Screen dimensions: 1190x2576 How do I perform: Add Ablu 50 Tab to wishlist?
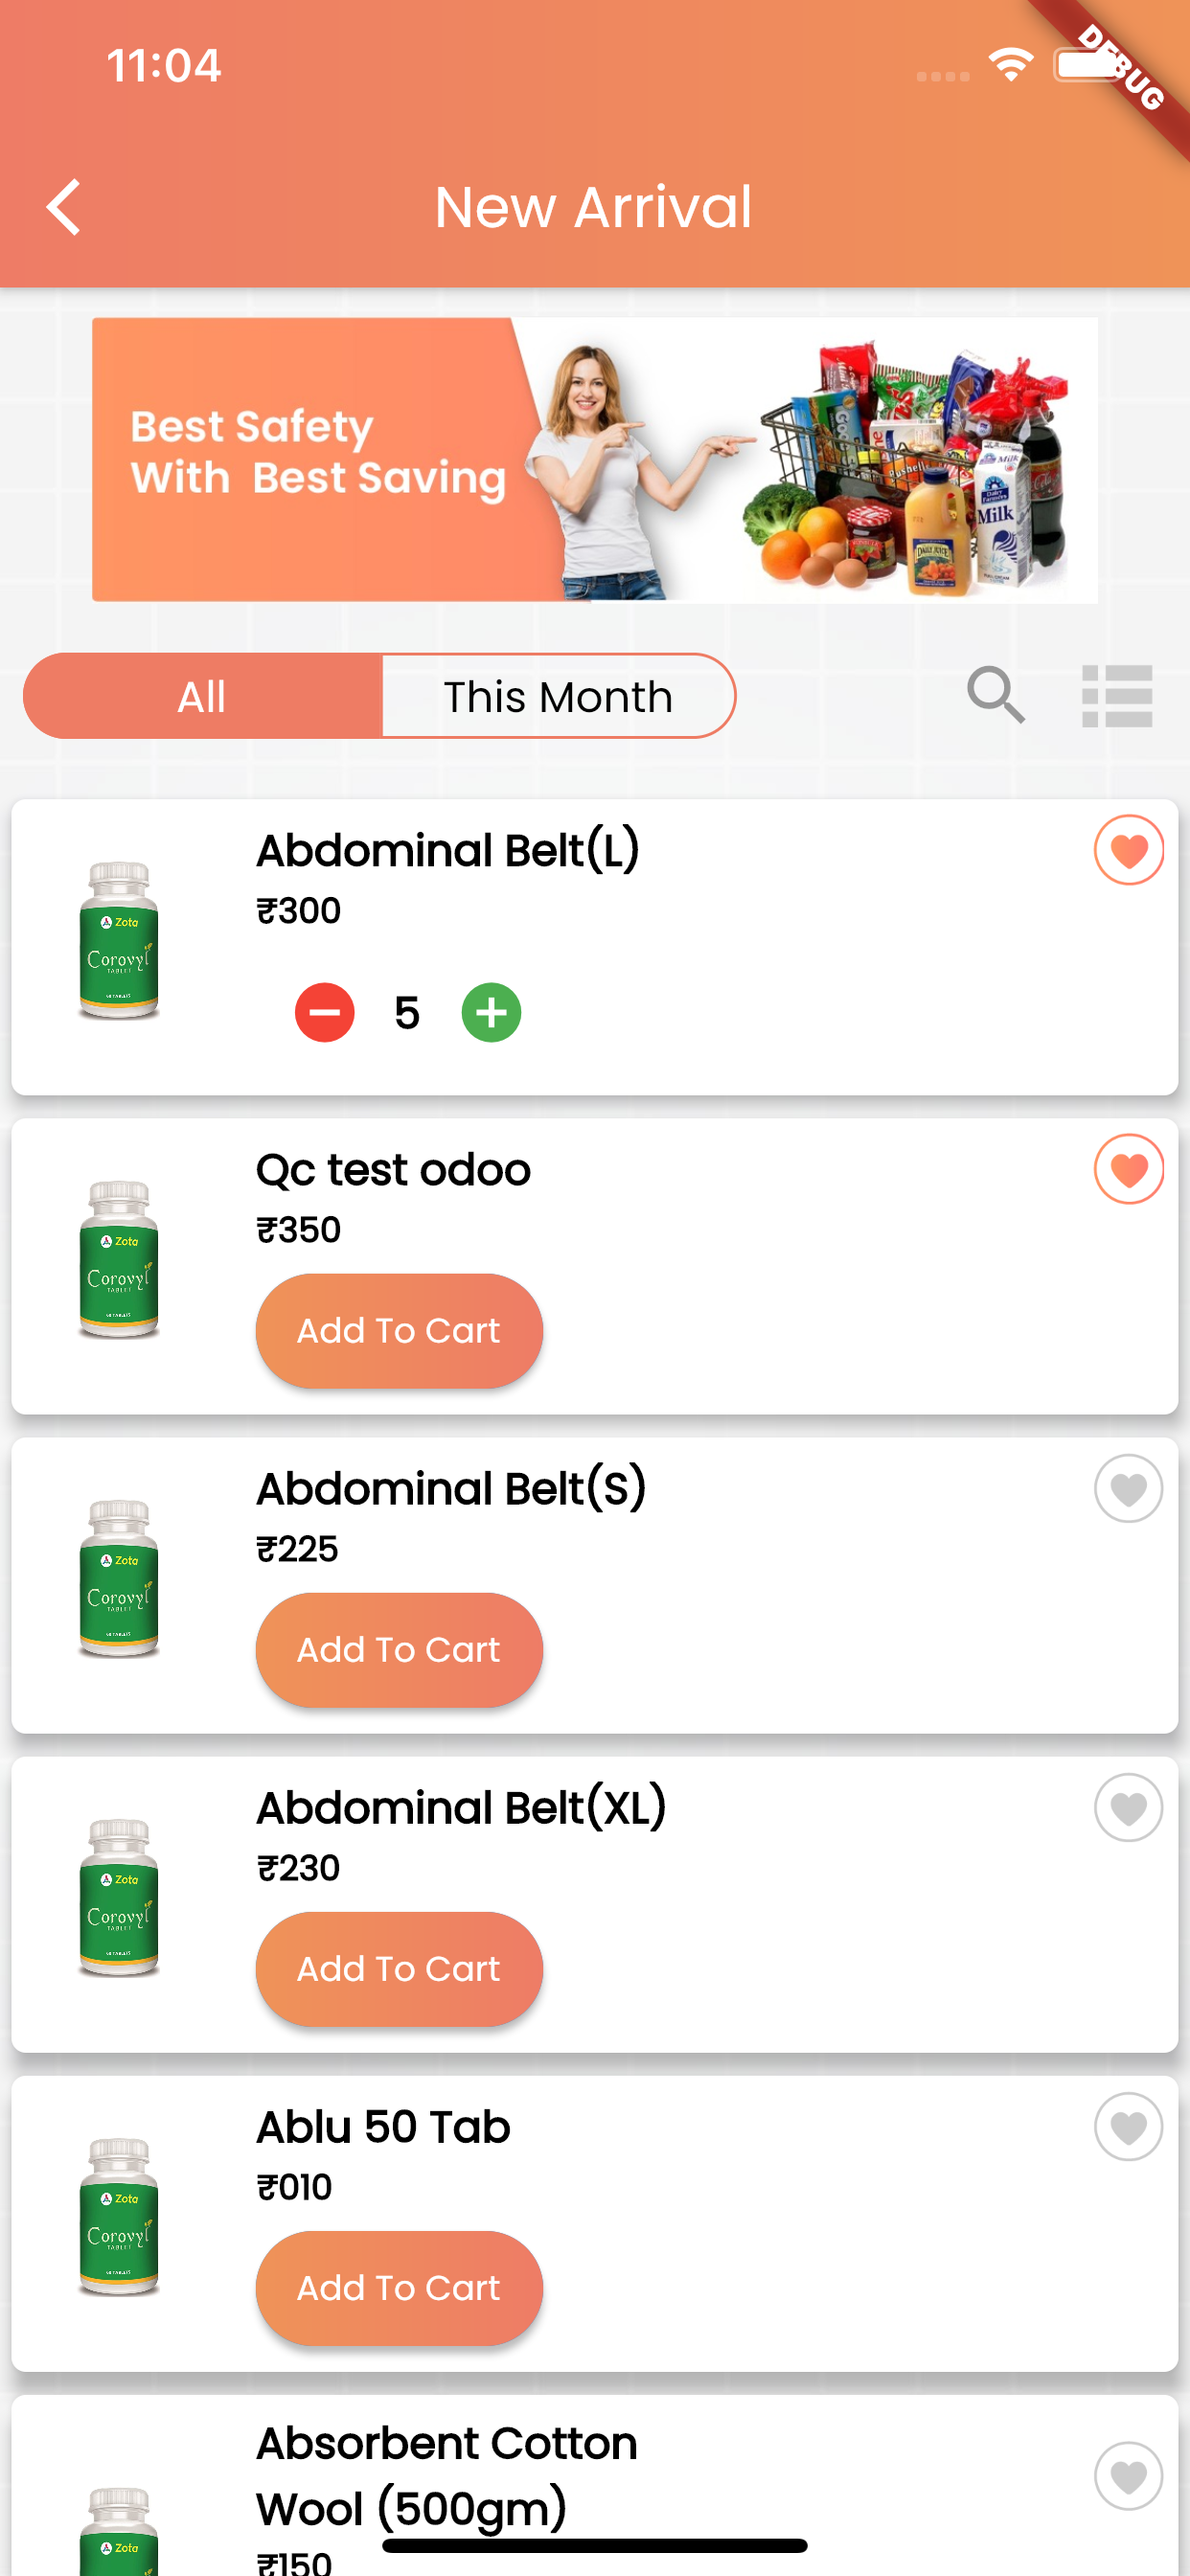(1128, 2127)
